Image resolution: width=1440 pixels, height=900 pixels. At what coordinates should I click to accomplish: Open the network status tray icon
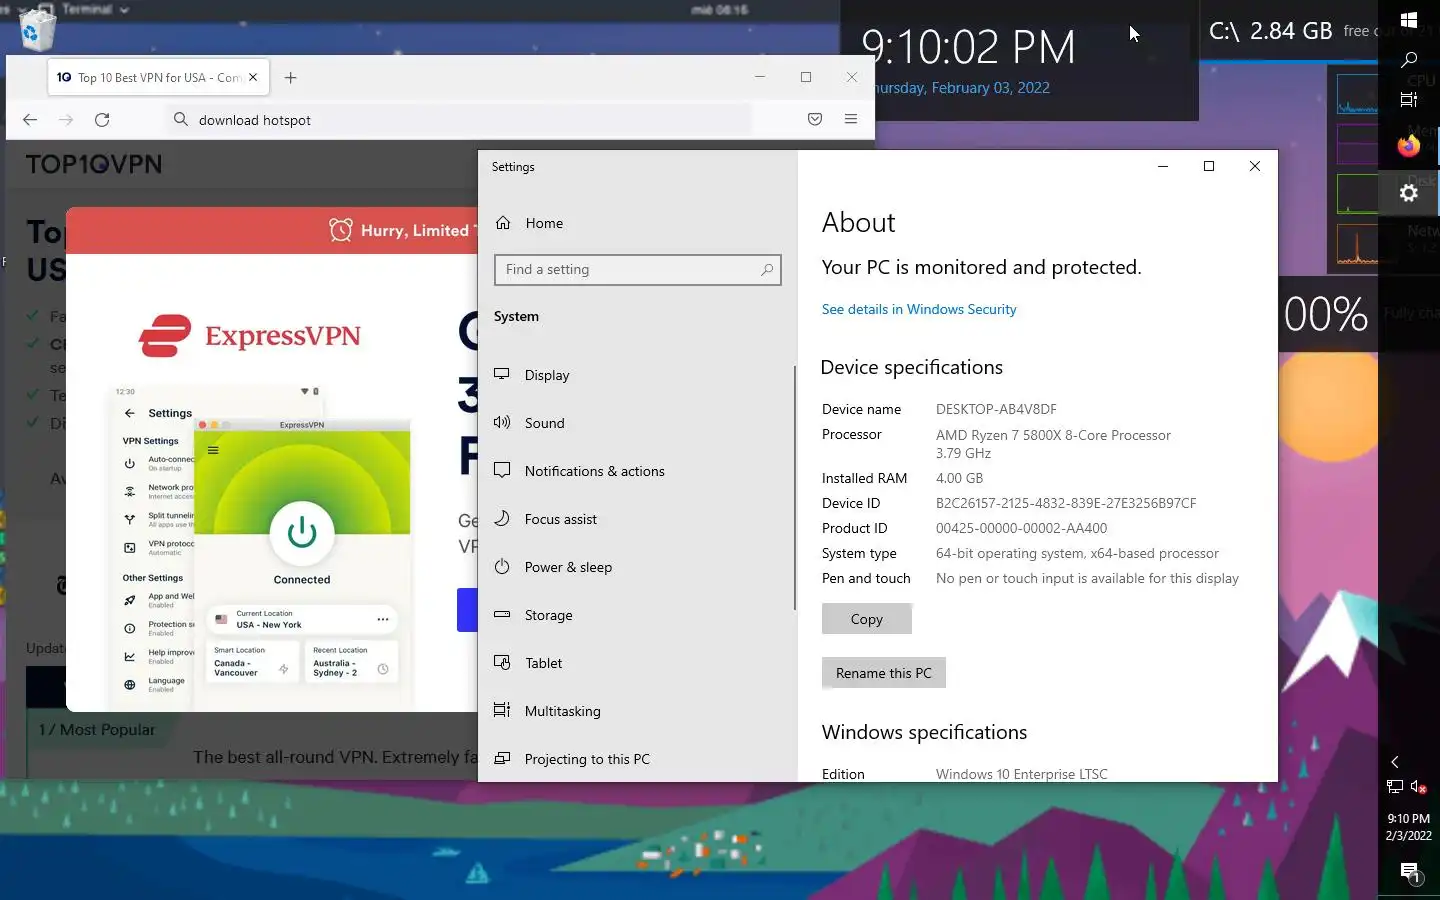coord(1395,787)
